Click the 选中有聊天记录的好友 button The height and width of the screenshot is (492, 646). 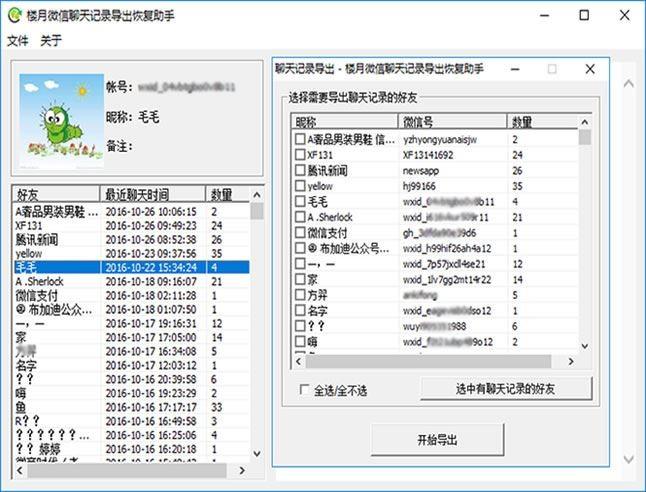pyautogui.click(x=506, y=388)
